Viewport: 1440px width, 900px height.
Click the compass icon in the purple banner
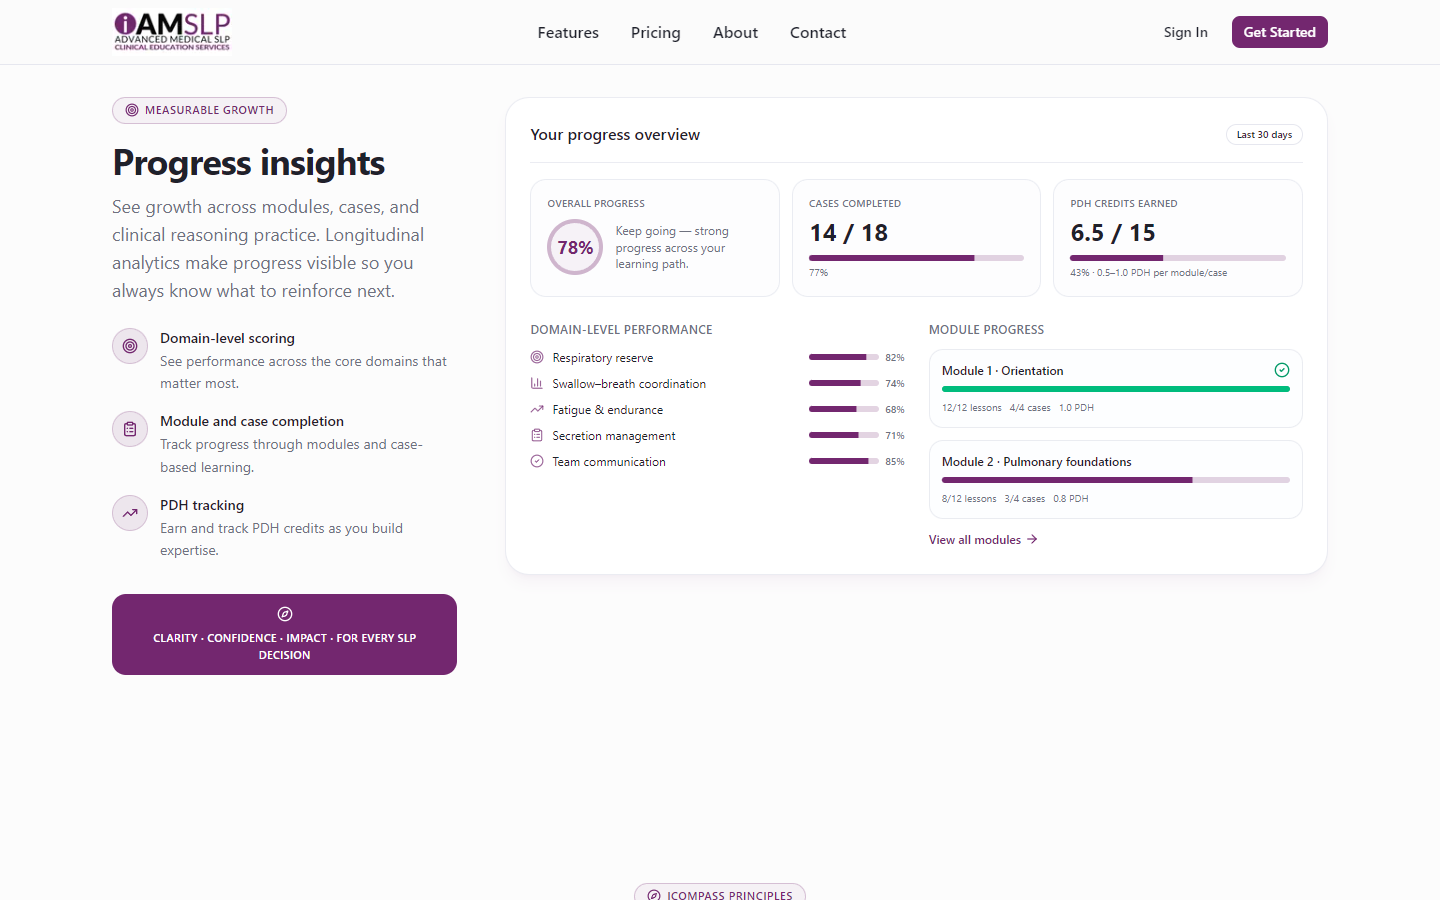(285, 614)
